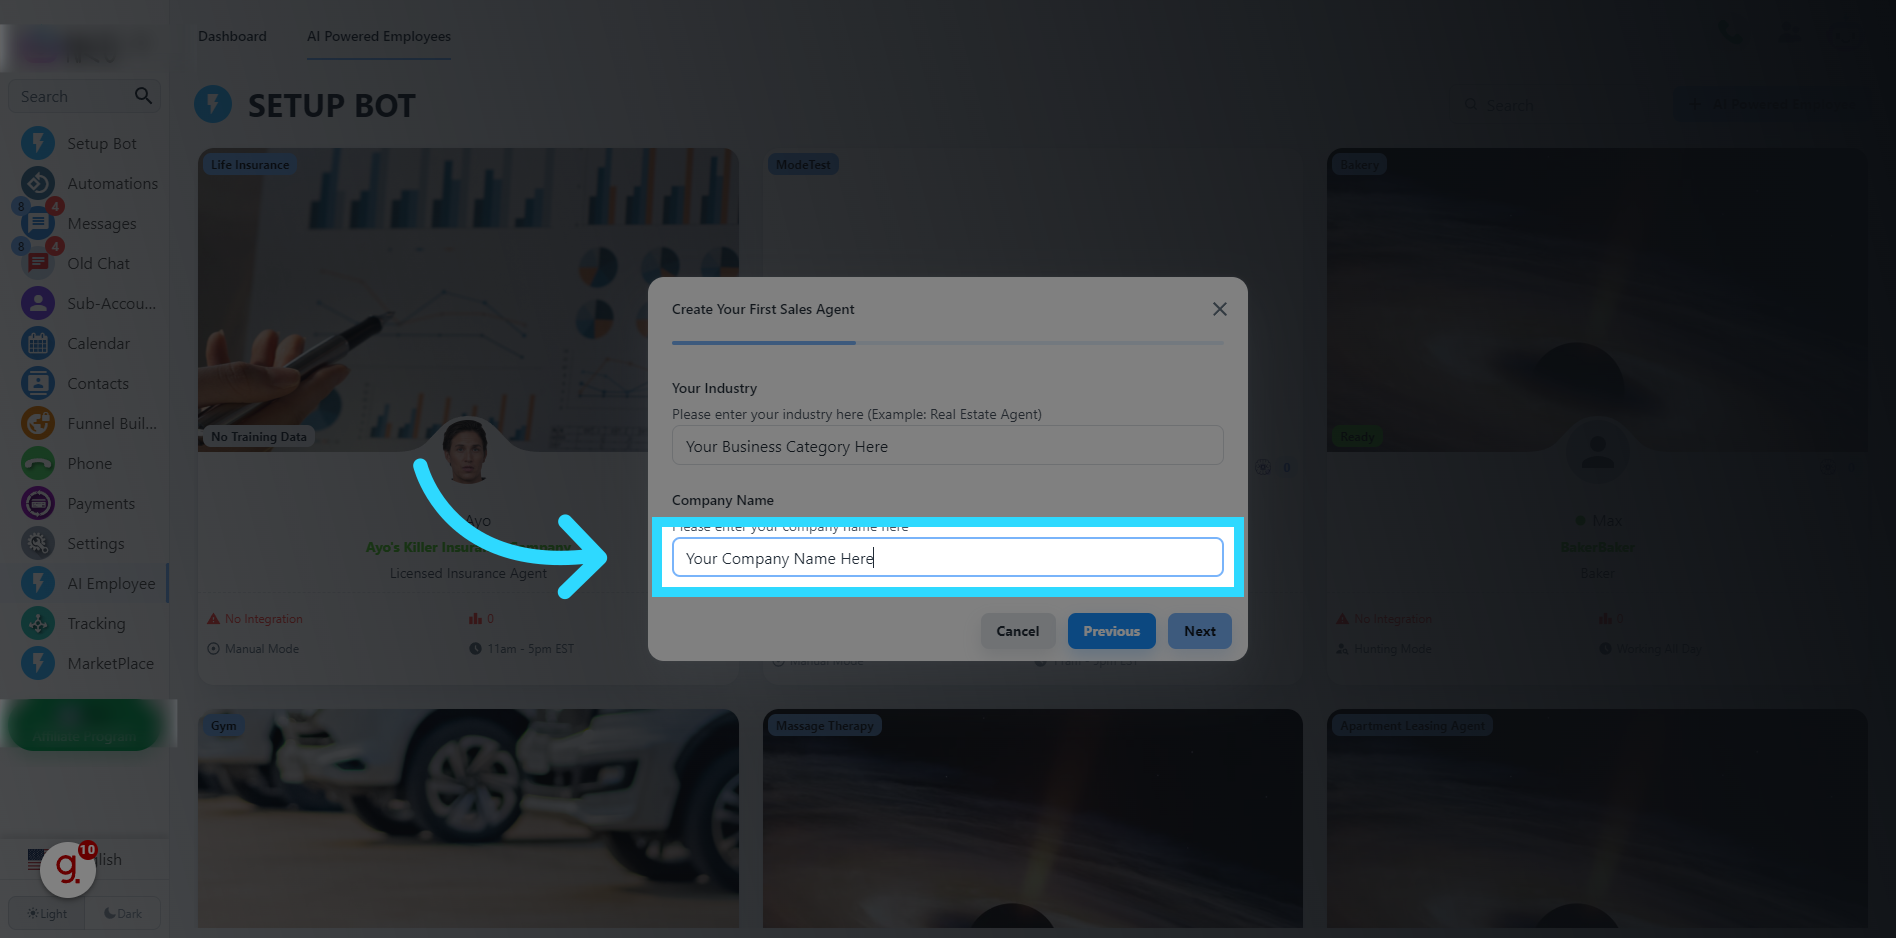Cancel the sales agent creation
This screenshot has width=1896, height=938.
coord(1018,631)
